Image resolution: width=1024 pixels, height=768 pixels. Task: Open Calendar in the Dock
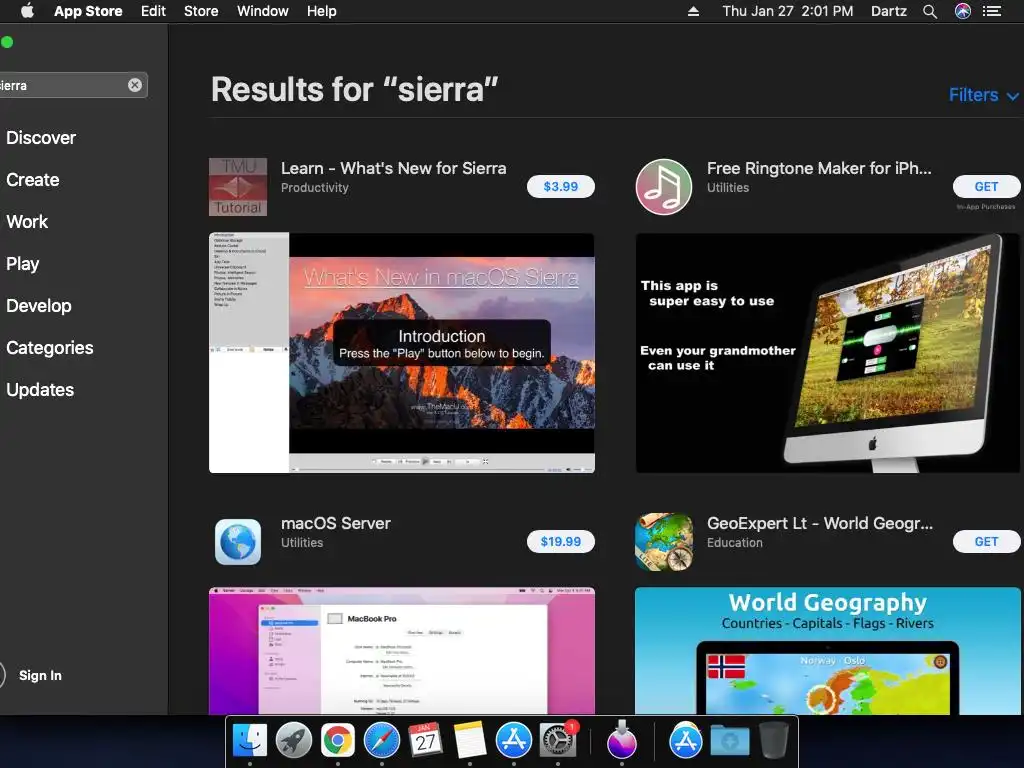pyautogui.click(x=426, y=741)
